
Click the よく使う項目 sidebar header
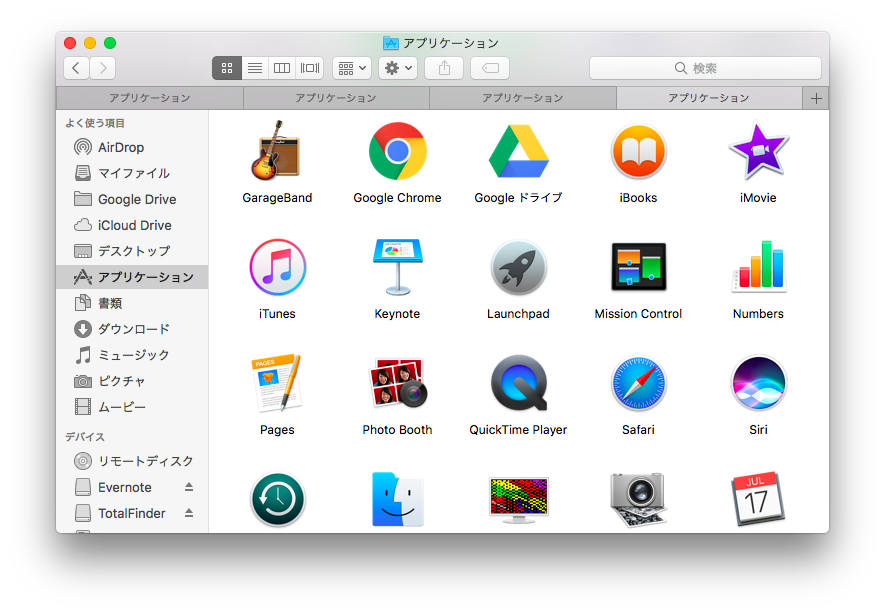[95, 123]
